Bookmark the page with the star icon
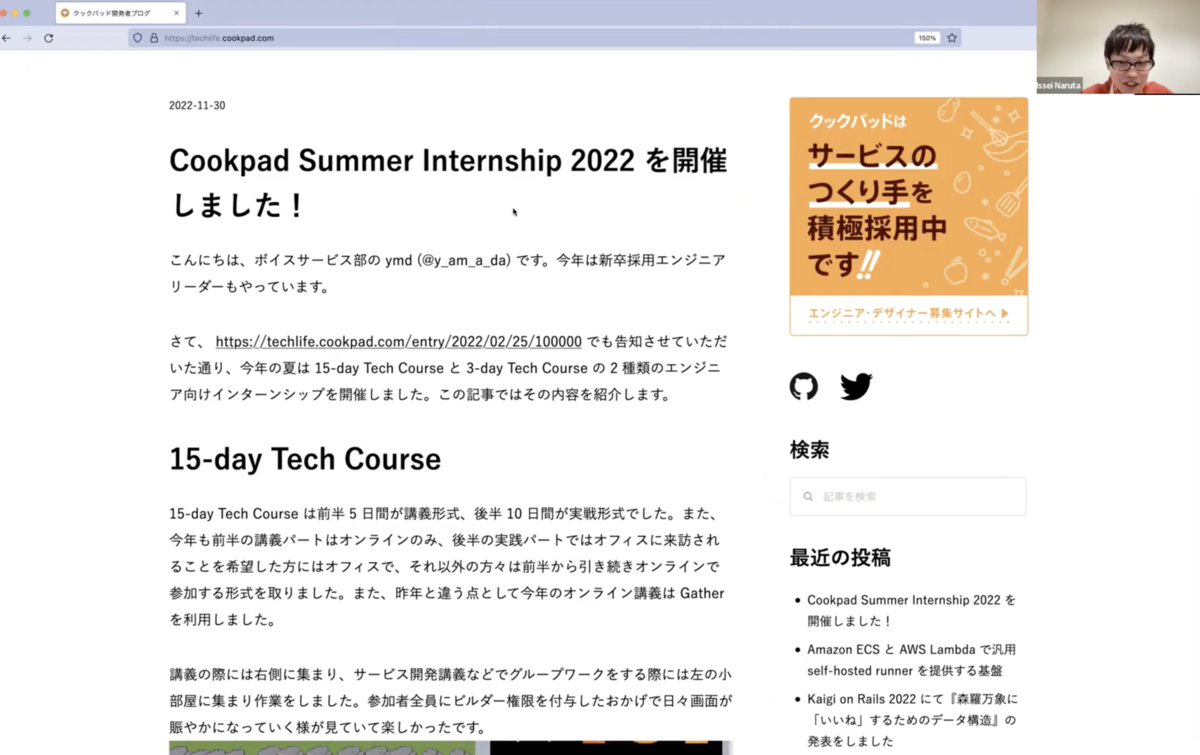1200x755 pixels. coord(952,38)
